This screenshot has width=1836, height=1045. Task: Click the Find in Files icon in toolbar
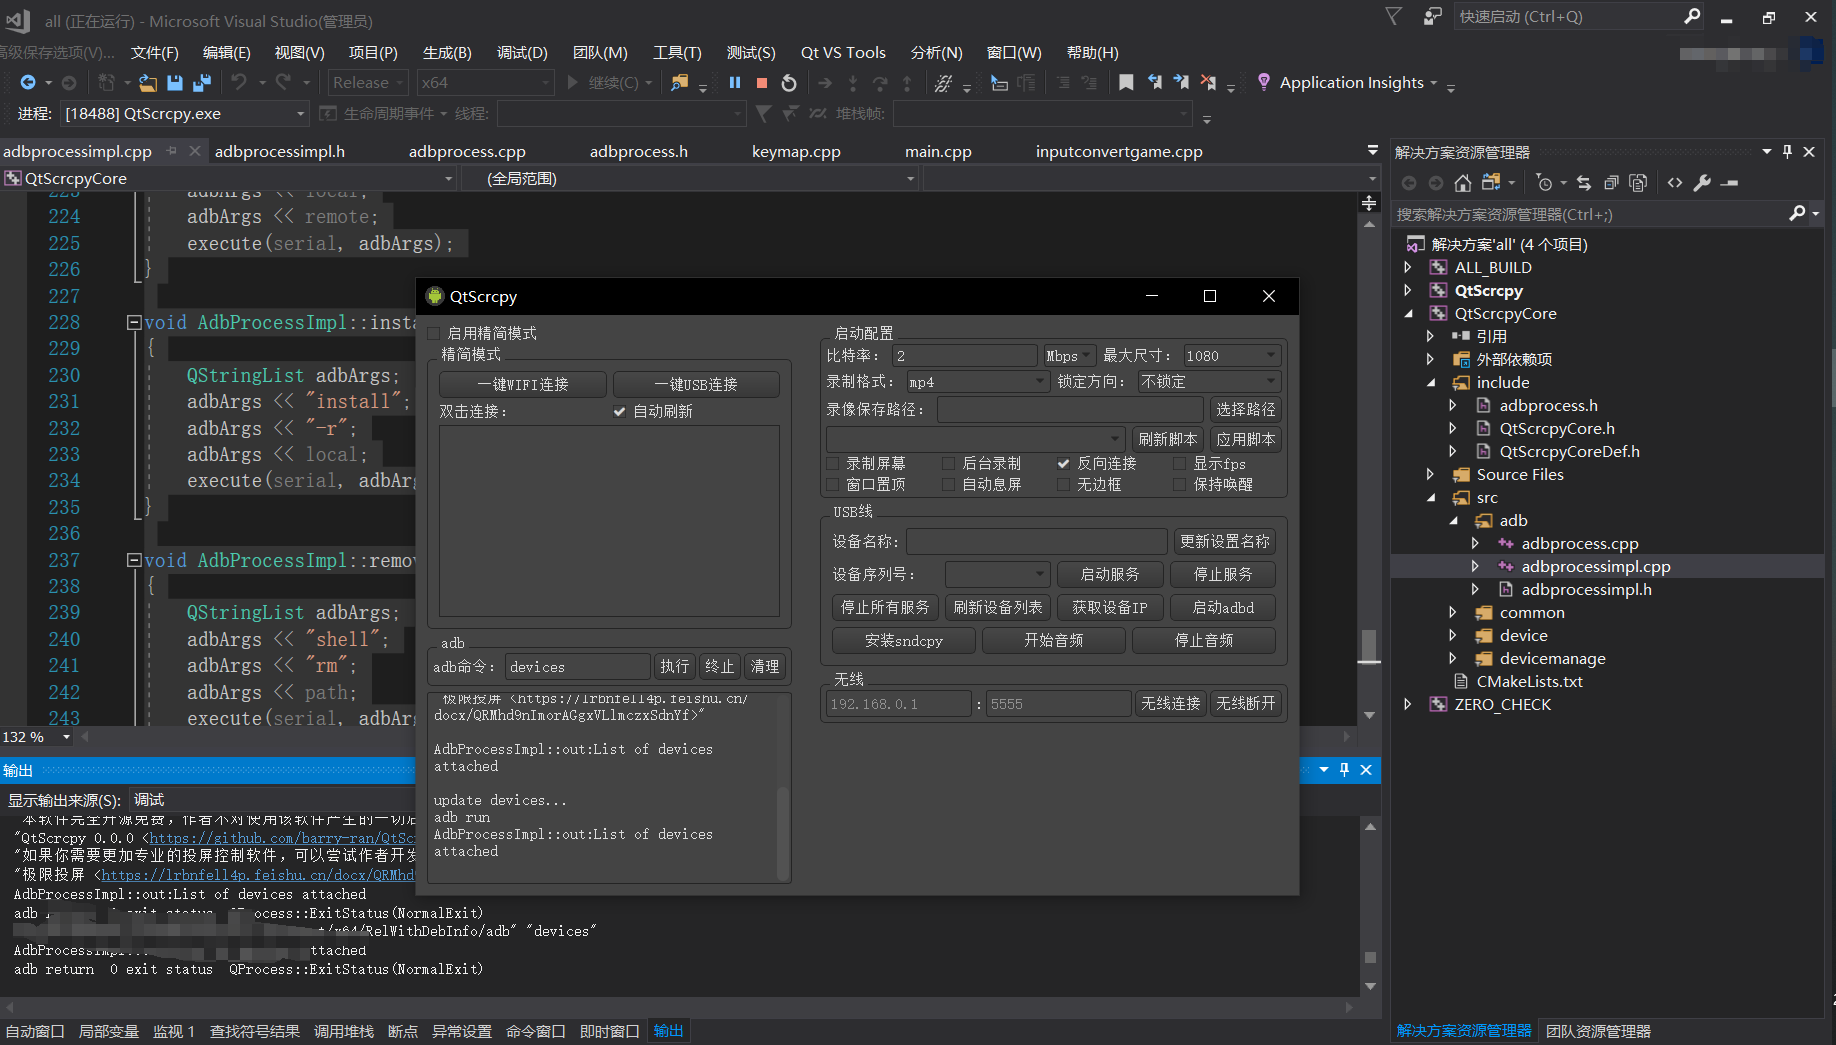pos(680,83)
